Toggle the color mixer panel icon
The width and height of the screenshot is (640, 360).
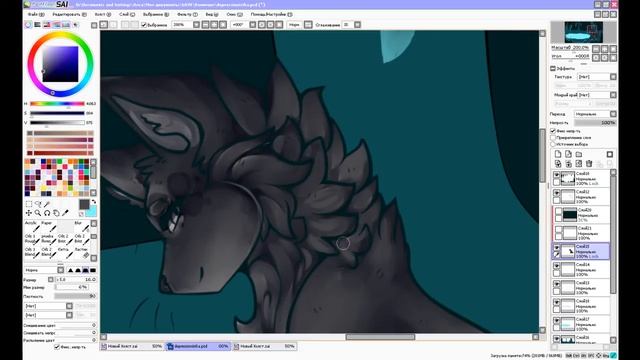click(56, 25)
